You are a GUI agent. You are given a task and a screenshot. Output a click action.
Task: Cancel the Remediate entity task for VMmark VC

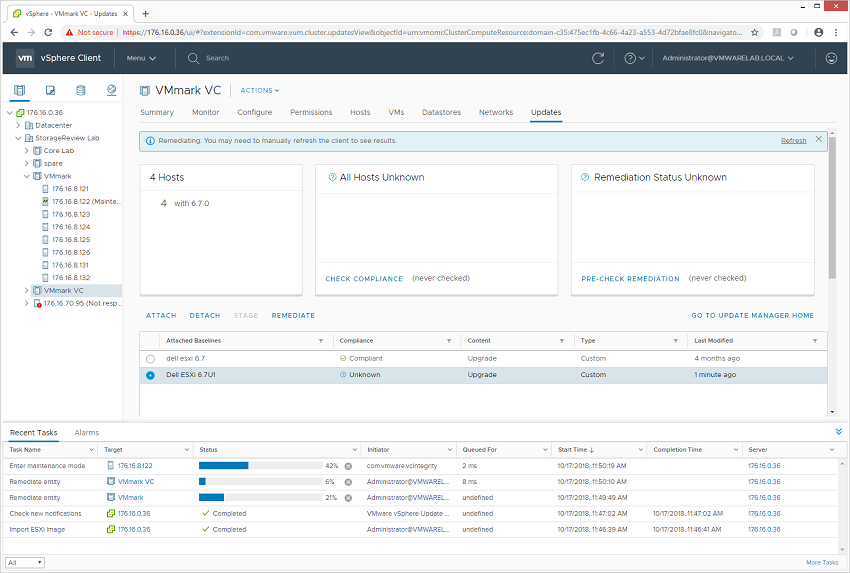click(348, 482)
